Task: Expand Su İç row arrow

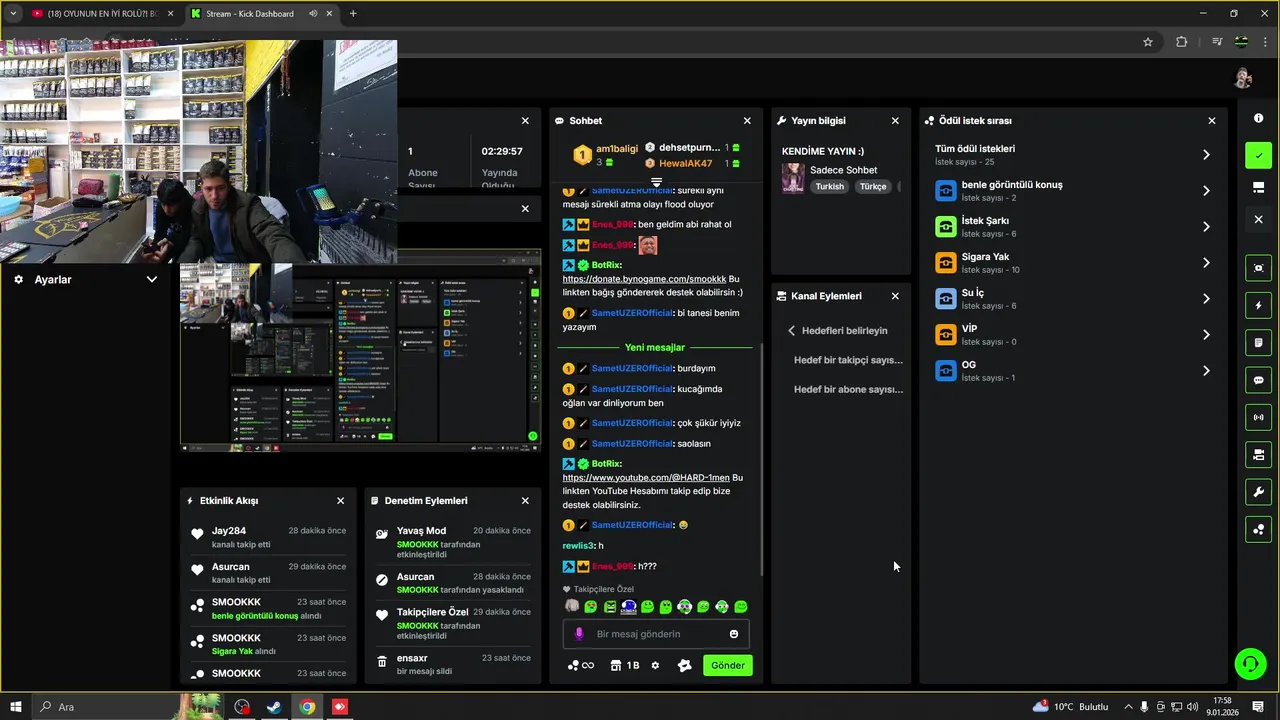Action: [1206, 299]
